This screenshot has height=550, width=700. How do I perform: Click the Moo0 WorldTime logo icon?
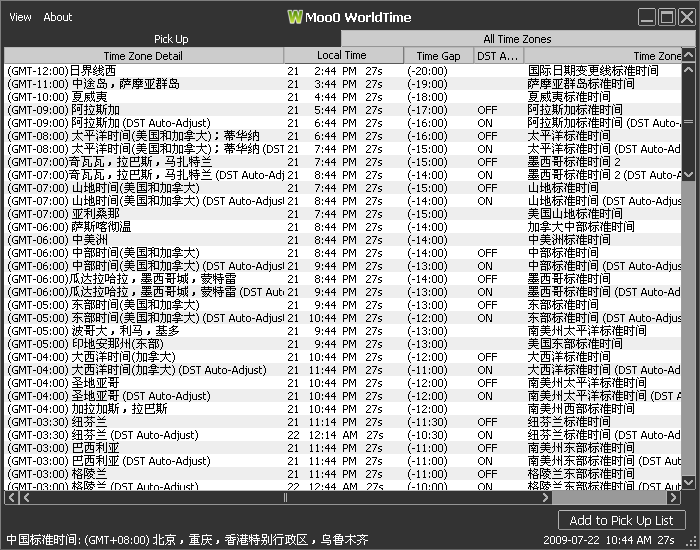[x=295, y=17]
